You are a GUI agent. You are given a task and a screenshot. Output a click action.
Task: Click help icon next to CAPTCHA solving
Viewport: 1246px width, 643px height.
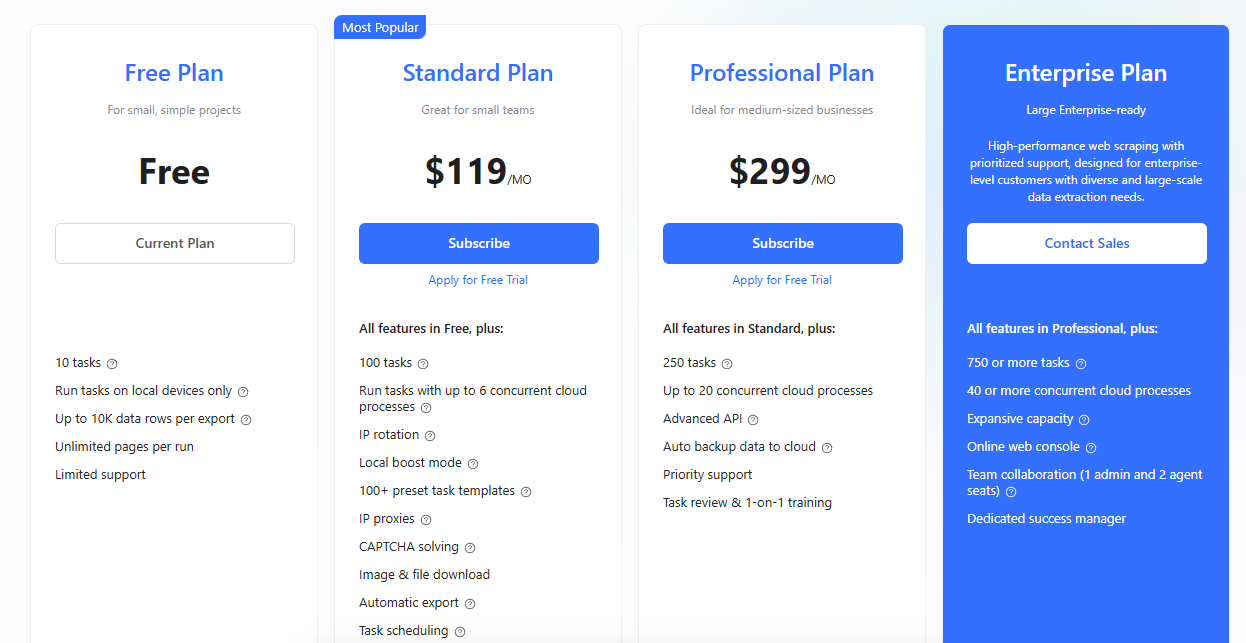click(470, 548)
